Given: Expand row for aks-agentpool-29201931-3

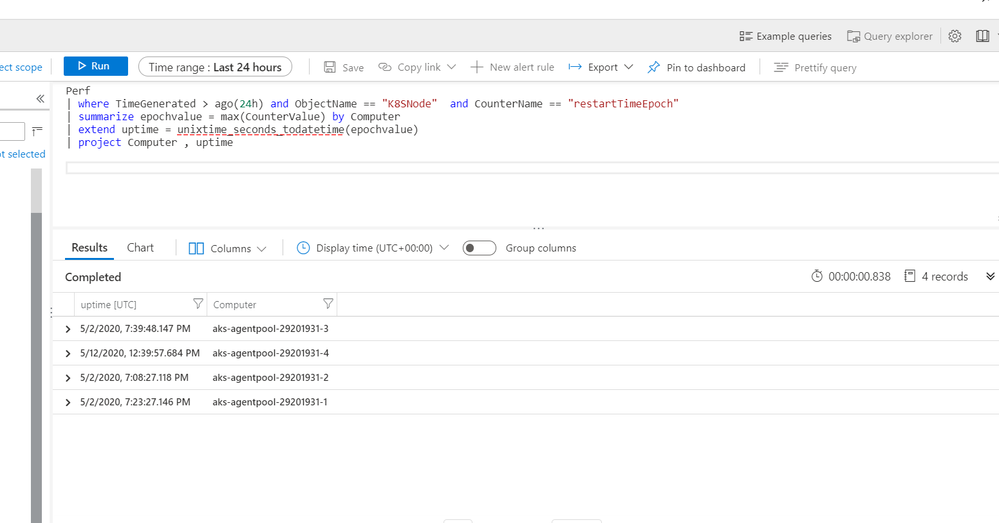Looking at the screenshot, I should 68,329.
